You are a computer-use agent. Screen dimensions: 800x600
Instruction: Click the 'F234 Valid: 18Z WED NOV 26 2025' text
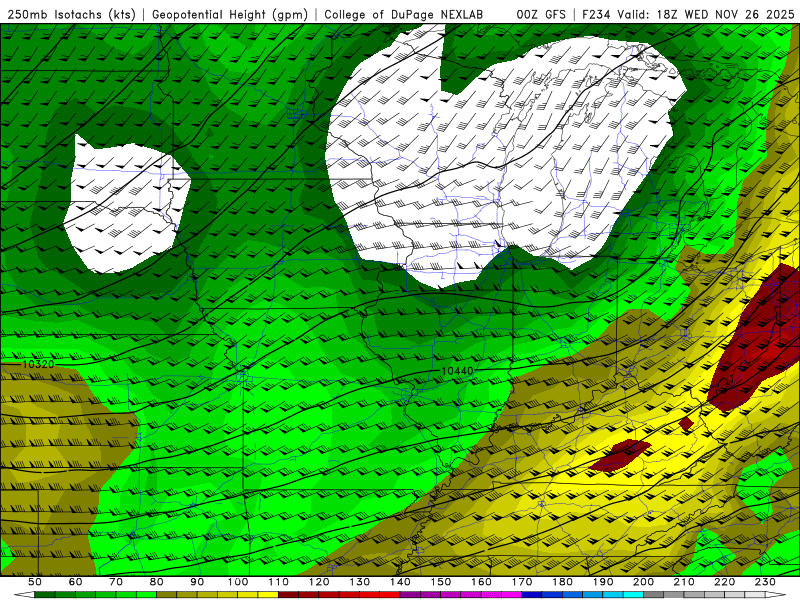[x=688, y=14]
